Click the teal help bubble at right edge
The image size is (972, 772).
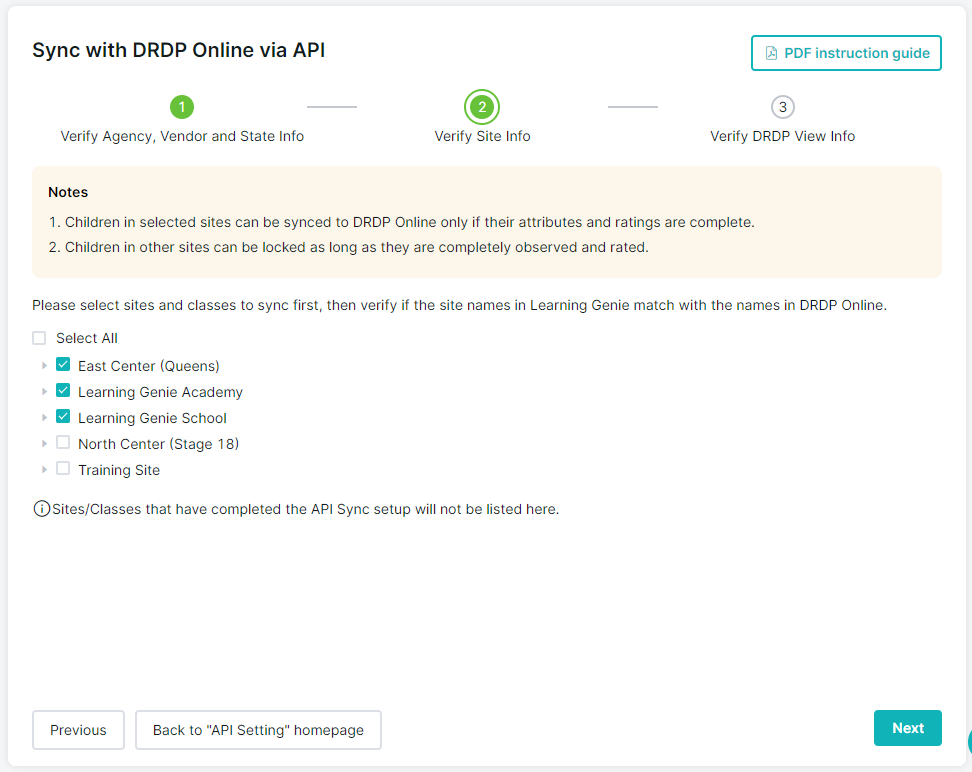(x=966, y=741)
